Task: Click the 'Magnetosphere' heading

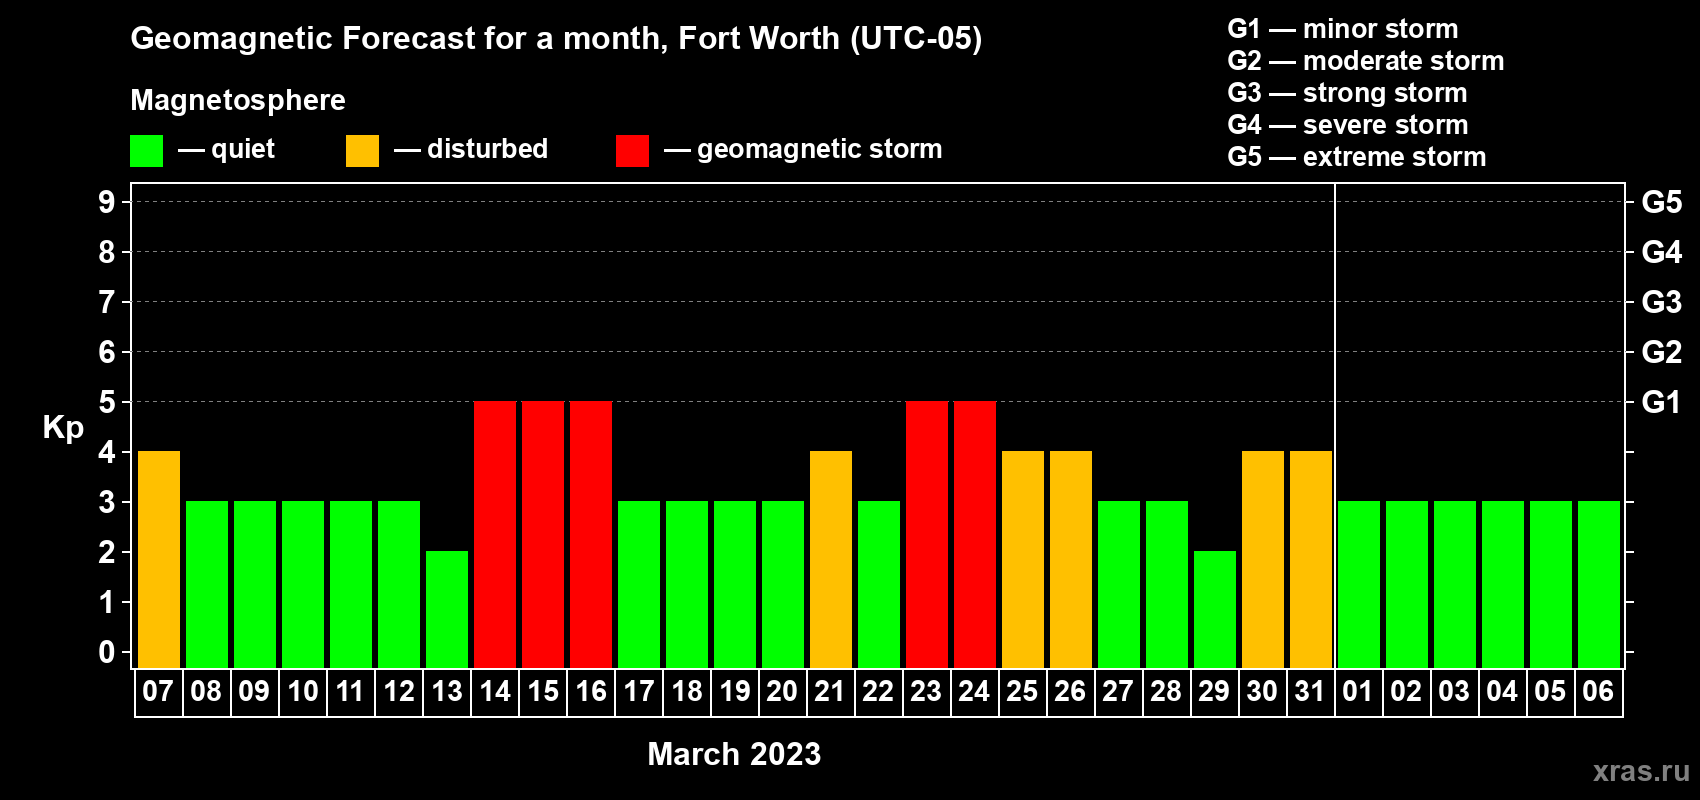Action: click(238, 101)
